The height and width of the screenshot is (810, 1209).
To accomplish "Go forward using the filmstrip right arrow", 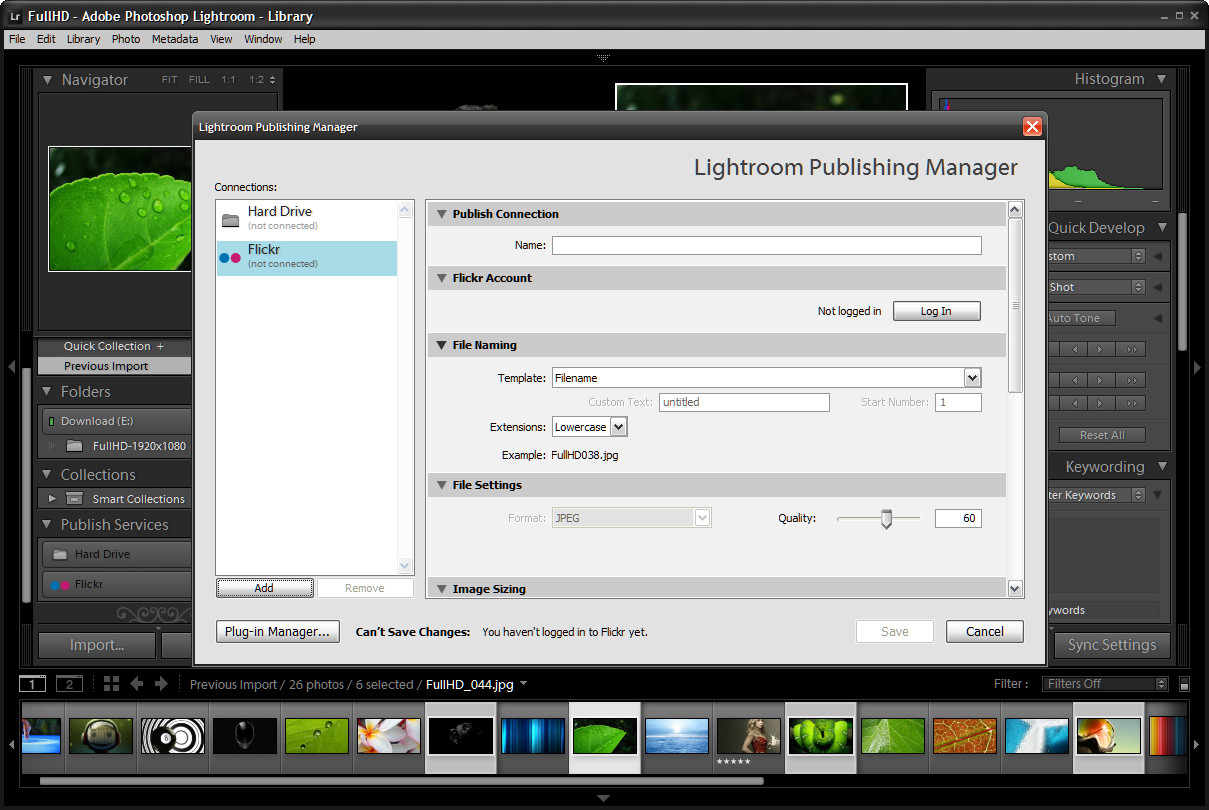I will (x=161, y=684).
